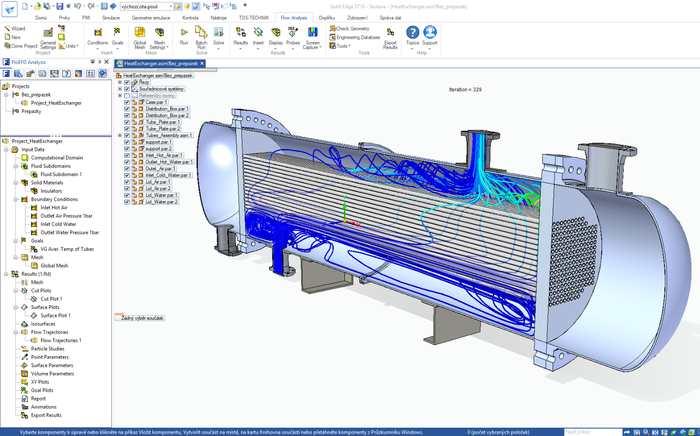
Task: Toggle the Souřadnicové systémy checkbox
Action: (x=127, y=89)
